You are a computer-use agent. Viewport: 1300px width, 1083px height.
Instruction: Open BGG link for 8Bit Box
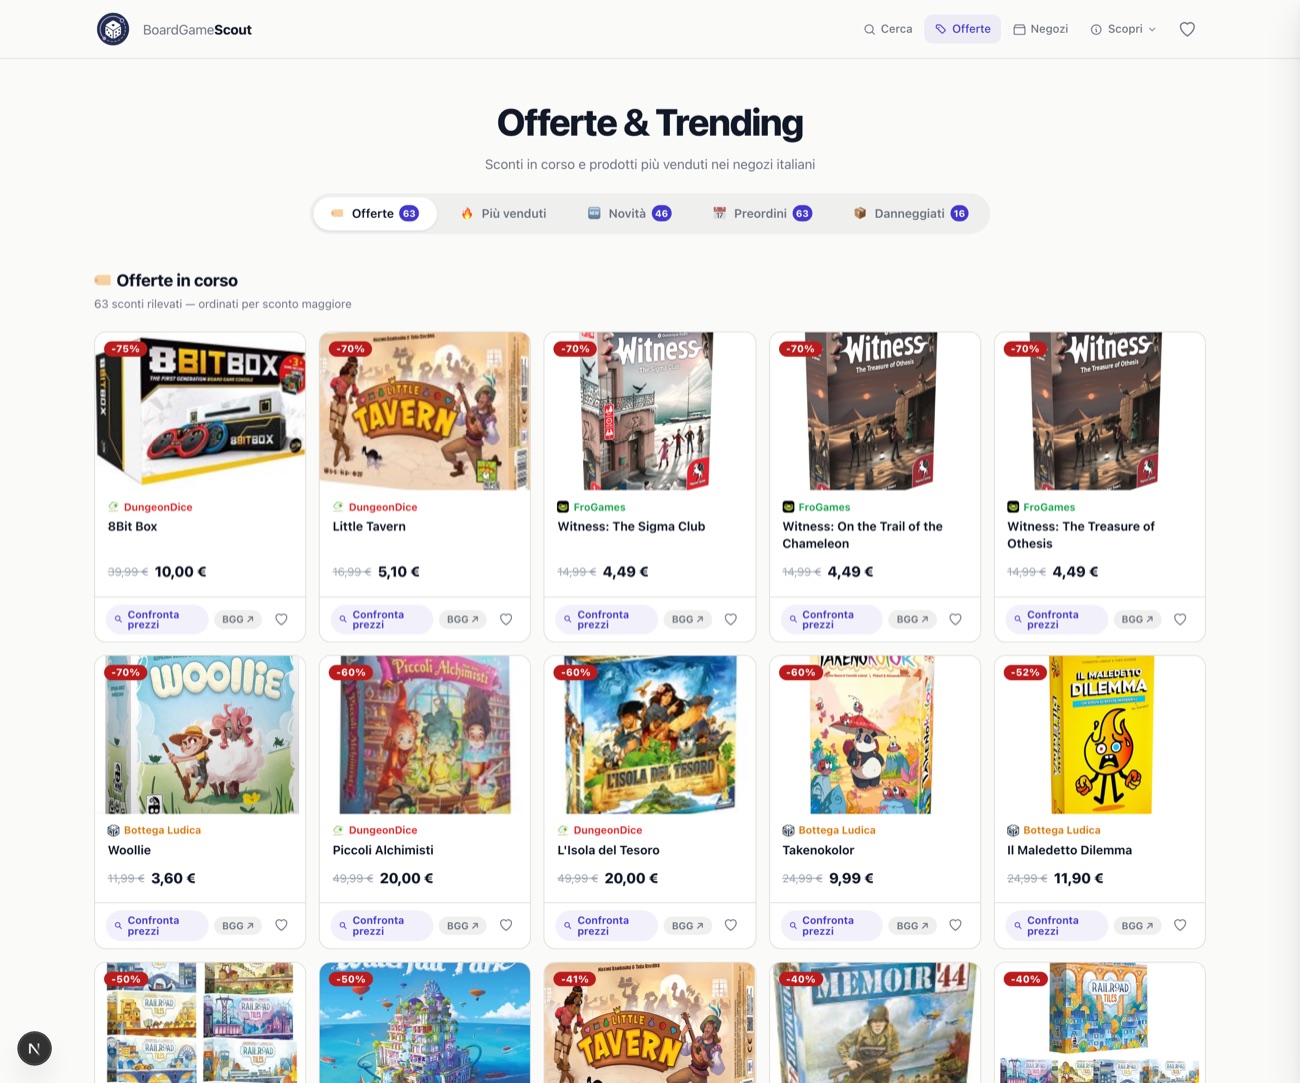pyautogui.click(x=238, y=619)
